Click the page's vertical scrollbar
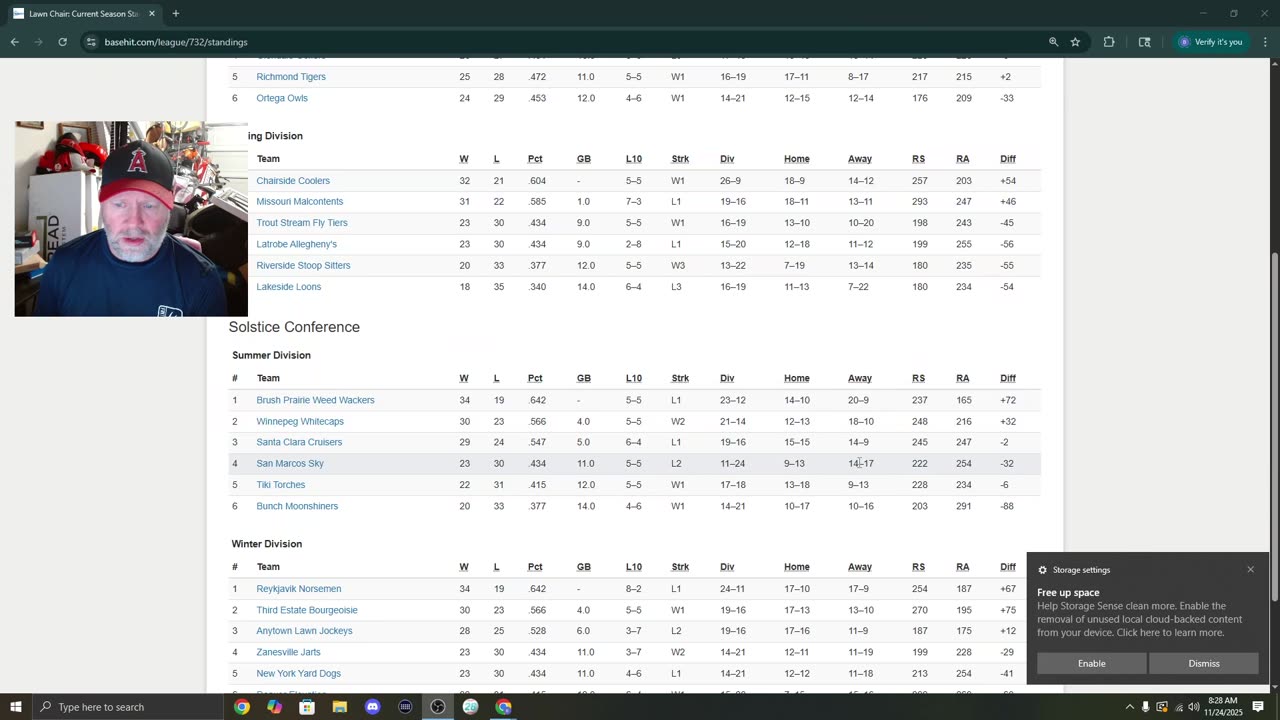Screen dimensions: 1280x720 [x=1274, y=425]
